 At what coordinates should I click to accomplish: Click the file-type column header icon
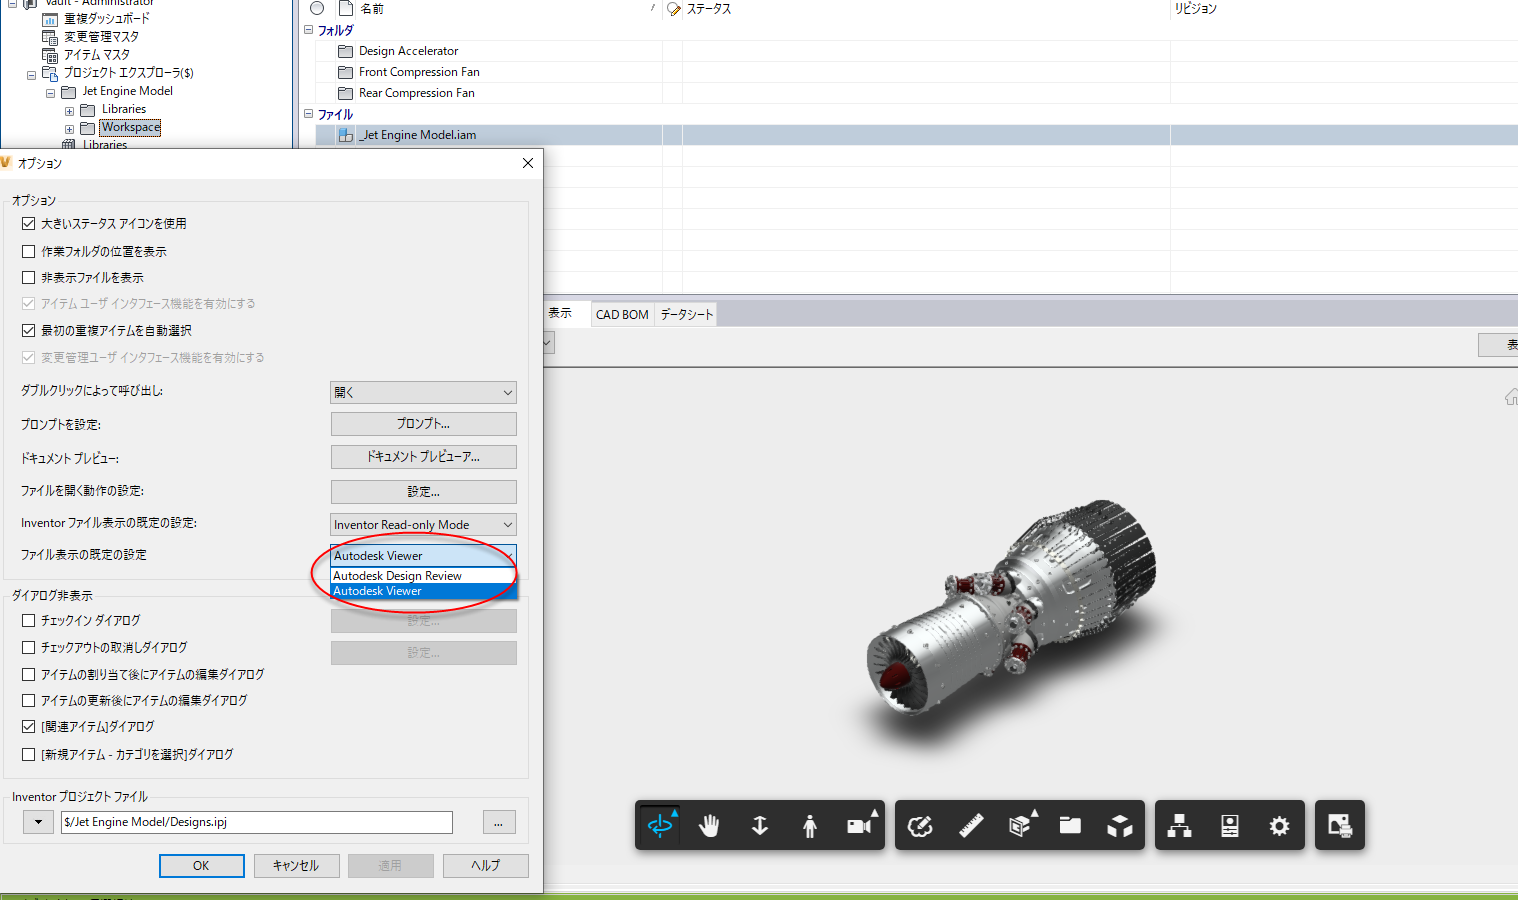(346, 8)
